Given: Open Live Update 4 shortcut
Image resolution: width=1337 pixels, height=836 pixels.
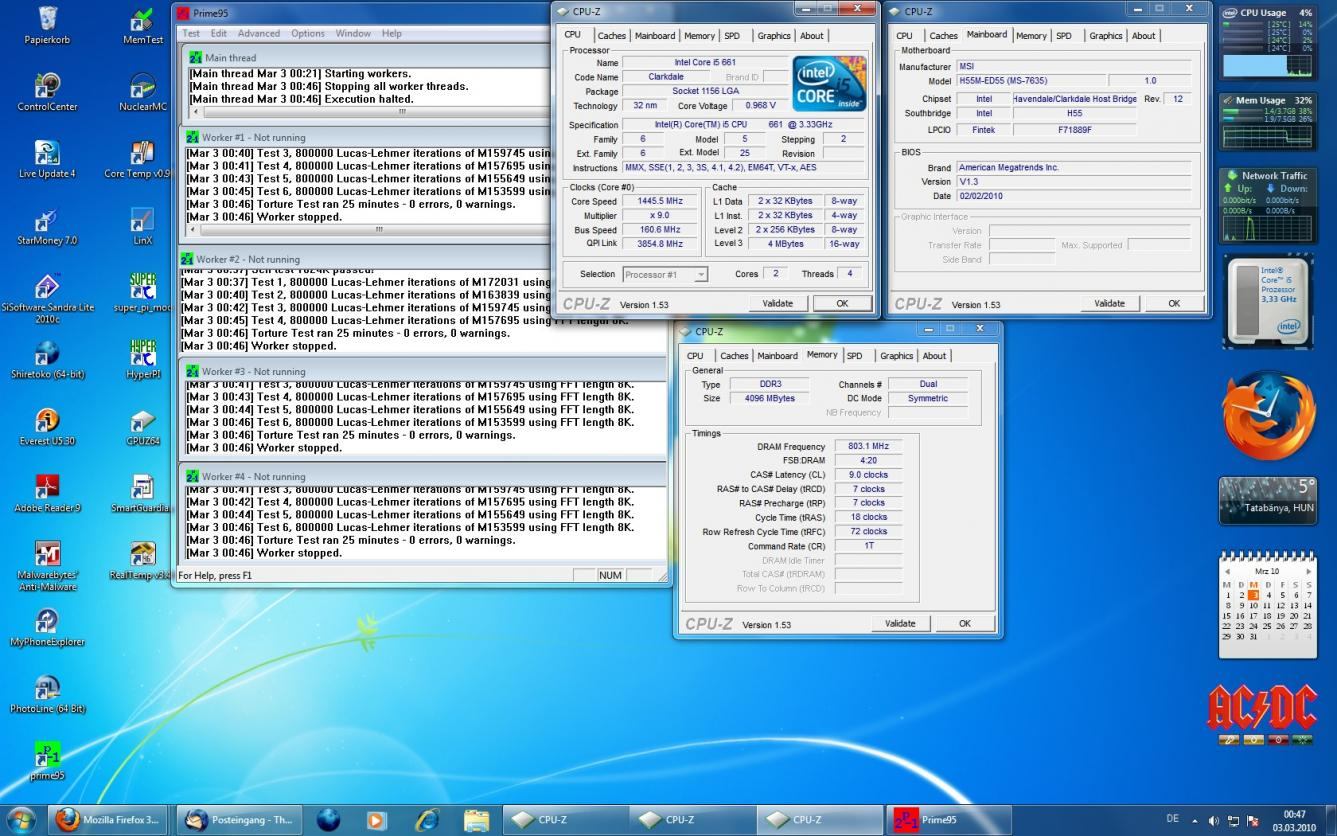Looking at the screenshot, I should click(47, 159).
